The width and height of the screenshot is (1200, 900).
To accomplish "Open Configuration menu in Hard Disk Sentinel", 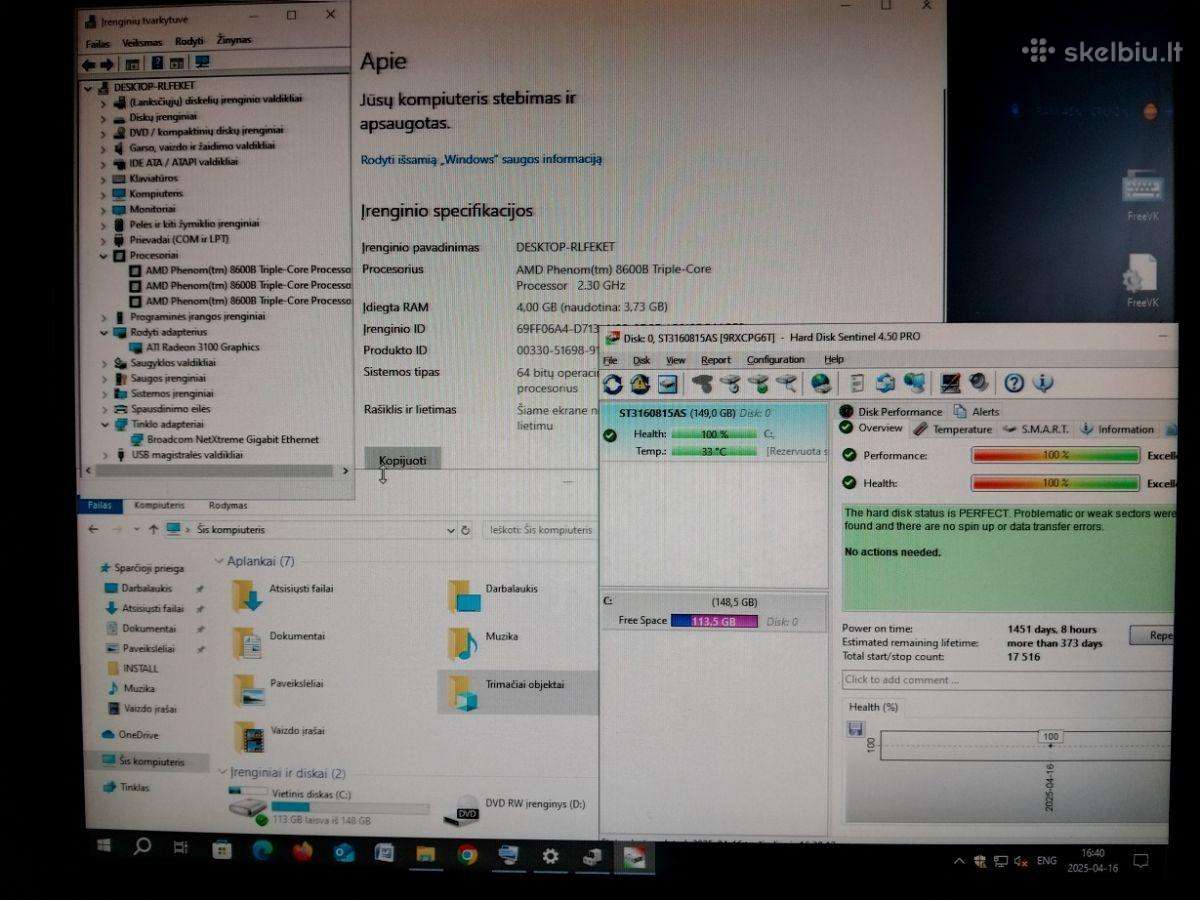I will [775, 360].
